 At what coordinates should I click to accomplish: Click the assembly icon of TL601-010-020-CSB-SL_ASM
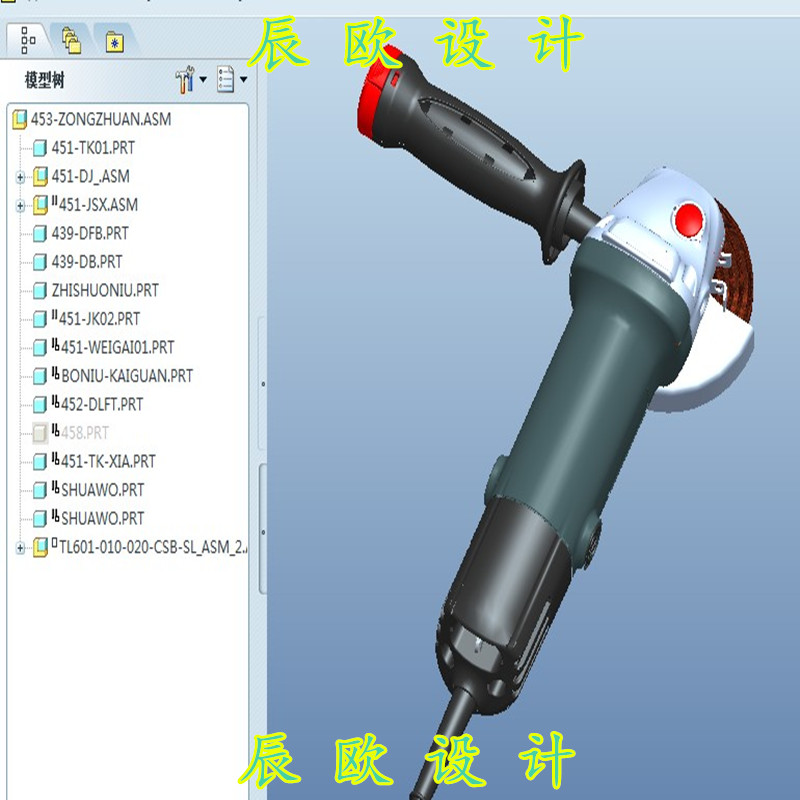pos(40,547)
